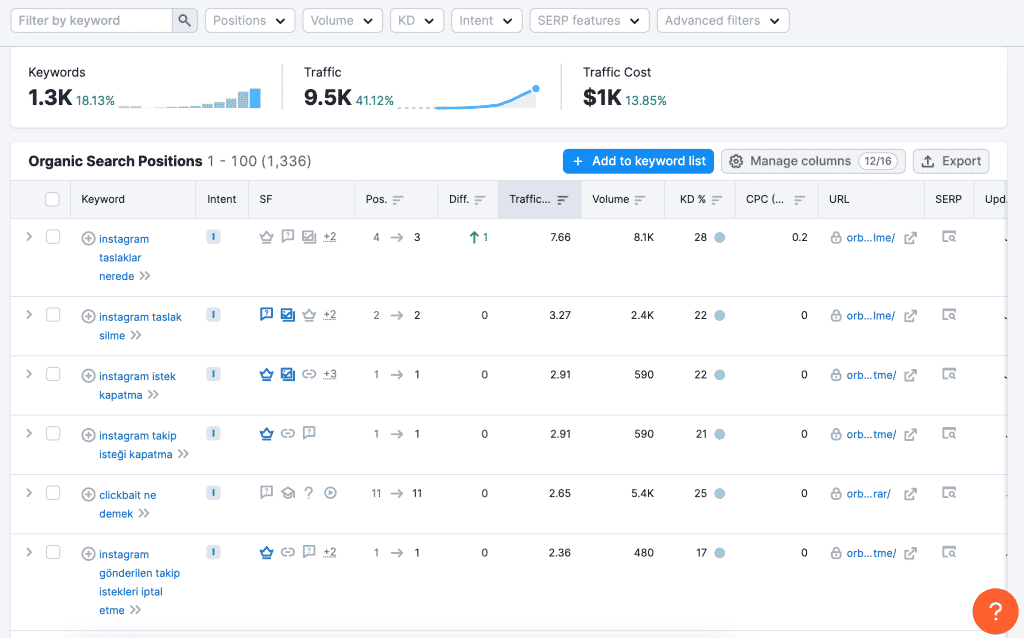Click the Filter by keyword input field
The height and width of the screenshot is (638, 1024).
[92, 20]
